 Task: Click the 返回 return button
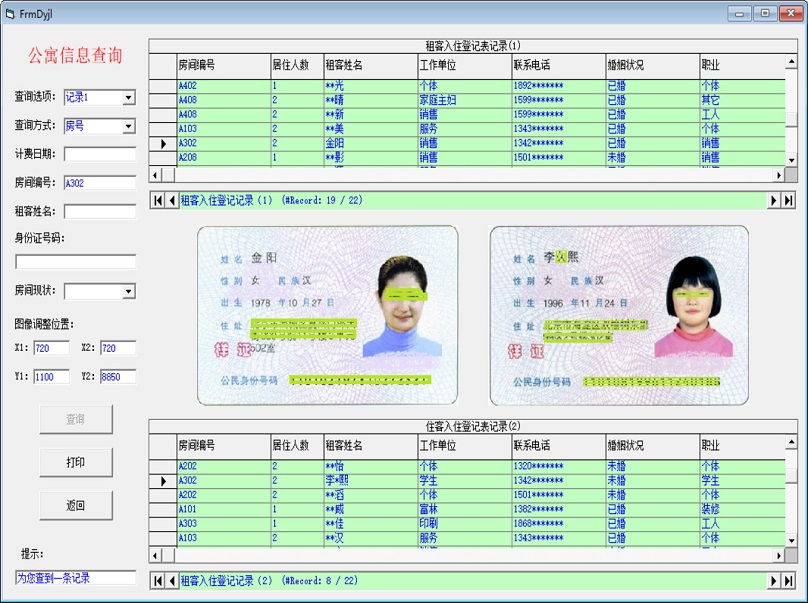pyautogui.click(x=76, y=506)
